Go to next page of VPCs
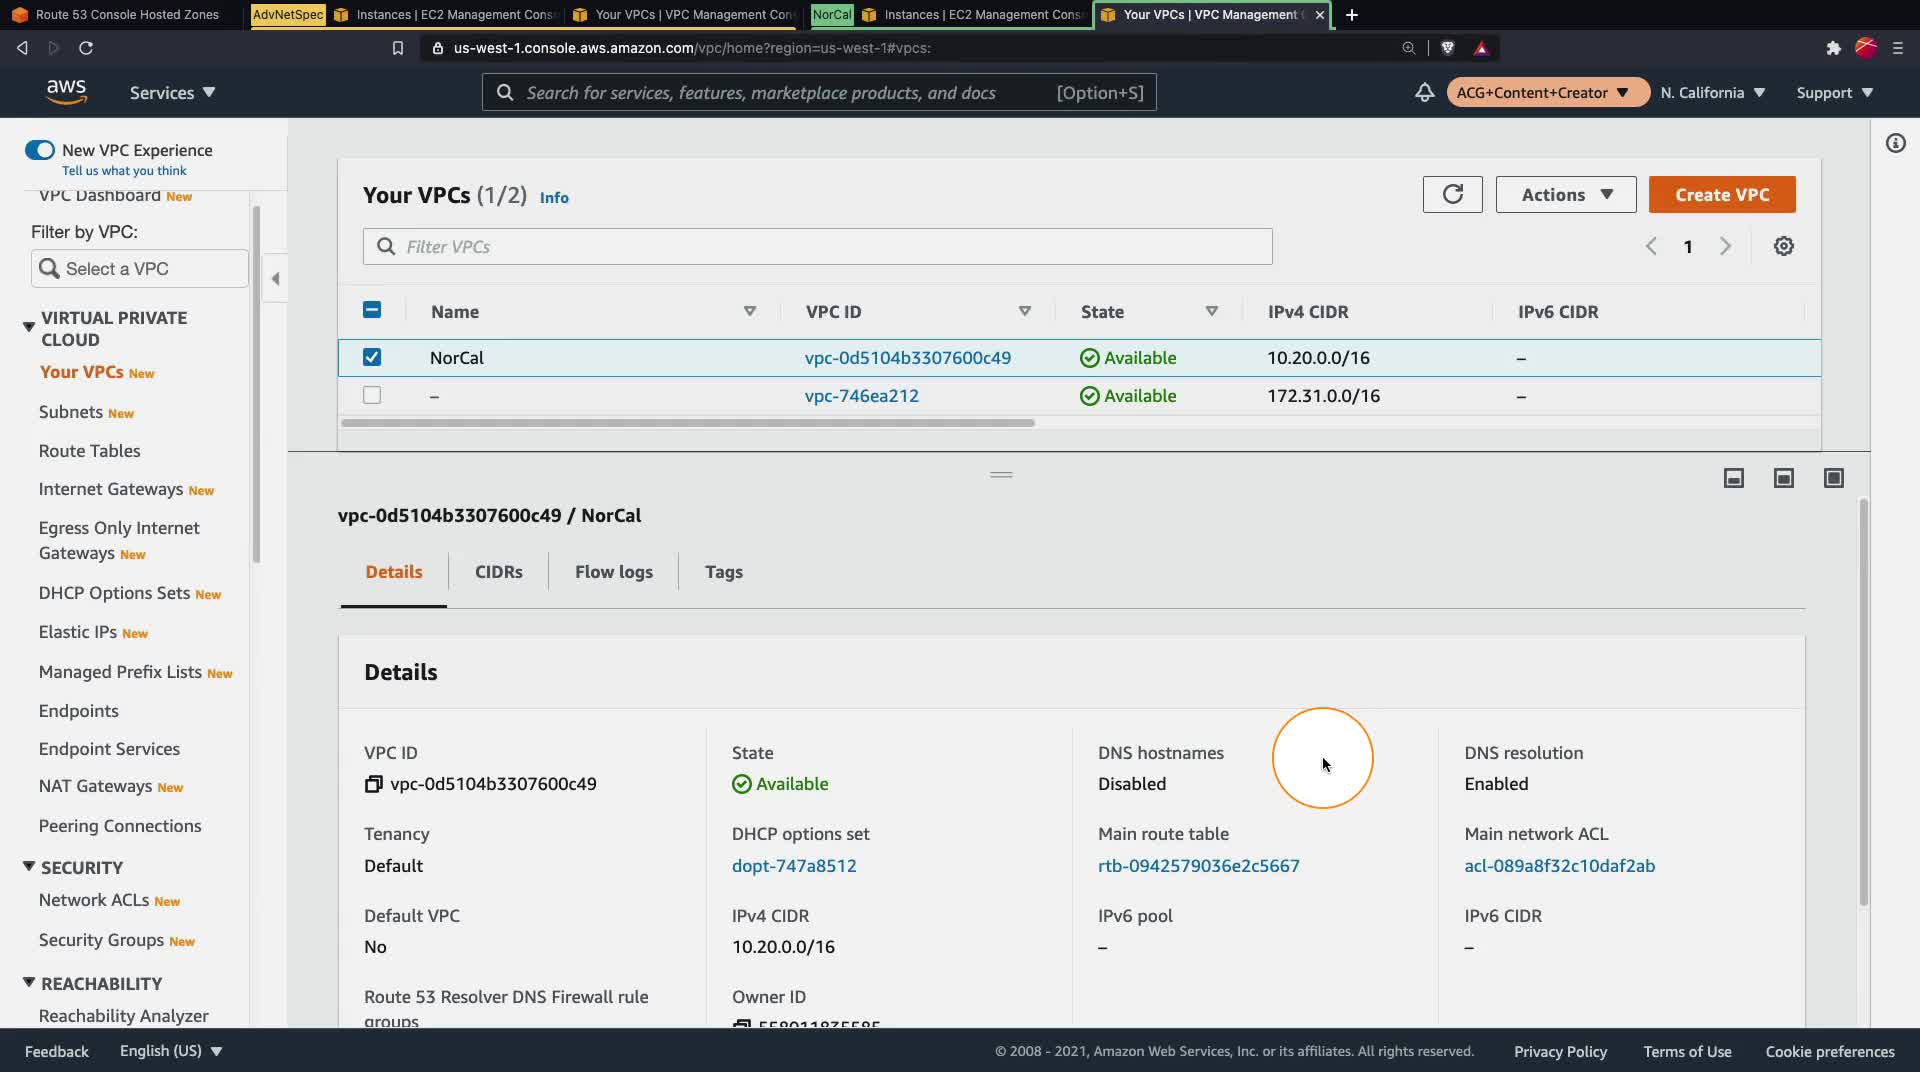 click(x=1725, y=246)
